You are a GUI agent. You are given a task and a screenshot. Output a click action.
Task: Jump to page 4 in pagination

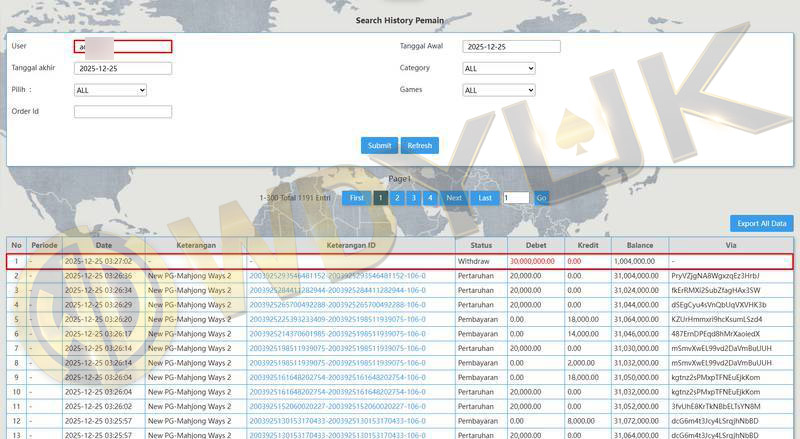(430, 198)
